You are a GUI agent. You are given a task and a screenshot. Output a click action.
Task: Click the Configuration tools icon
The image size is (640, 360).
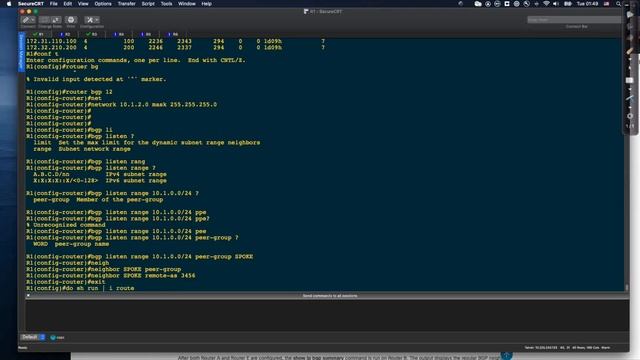click(x=89, y=20)
